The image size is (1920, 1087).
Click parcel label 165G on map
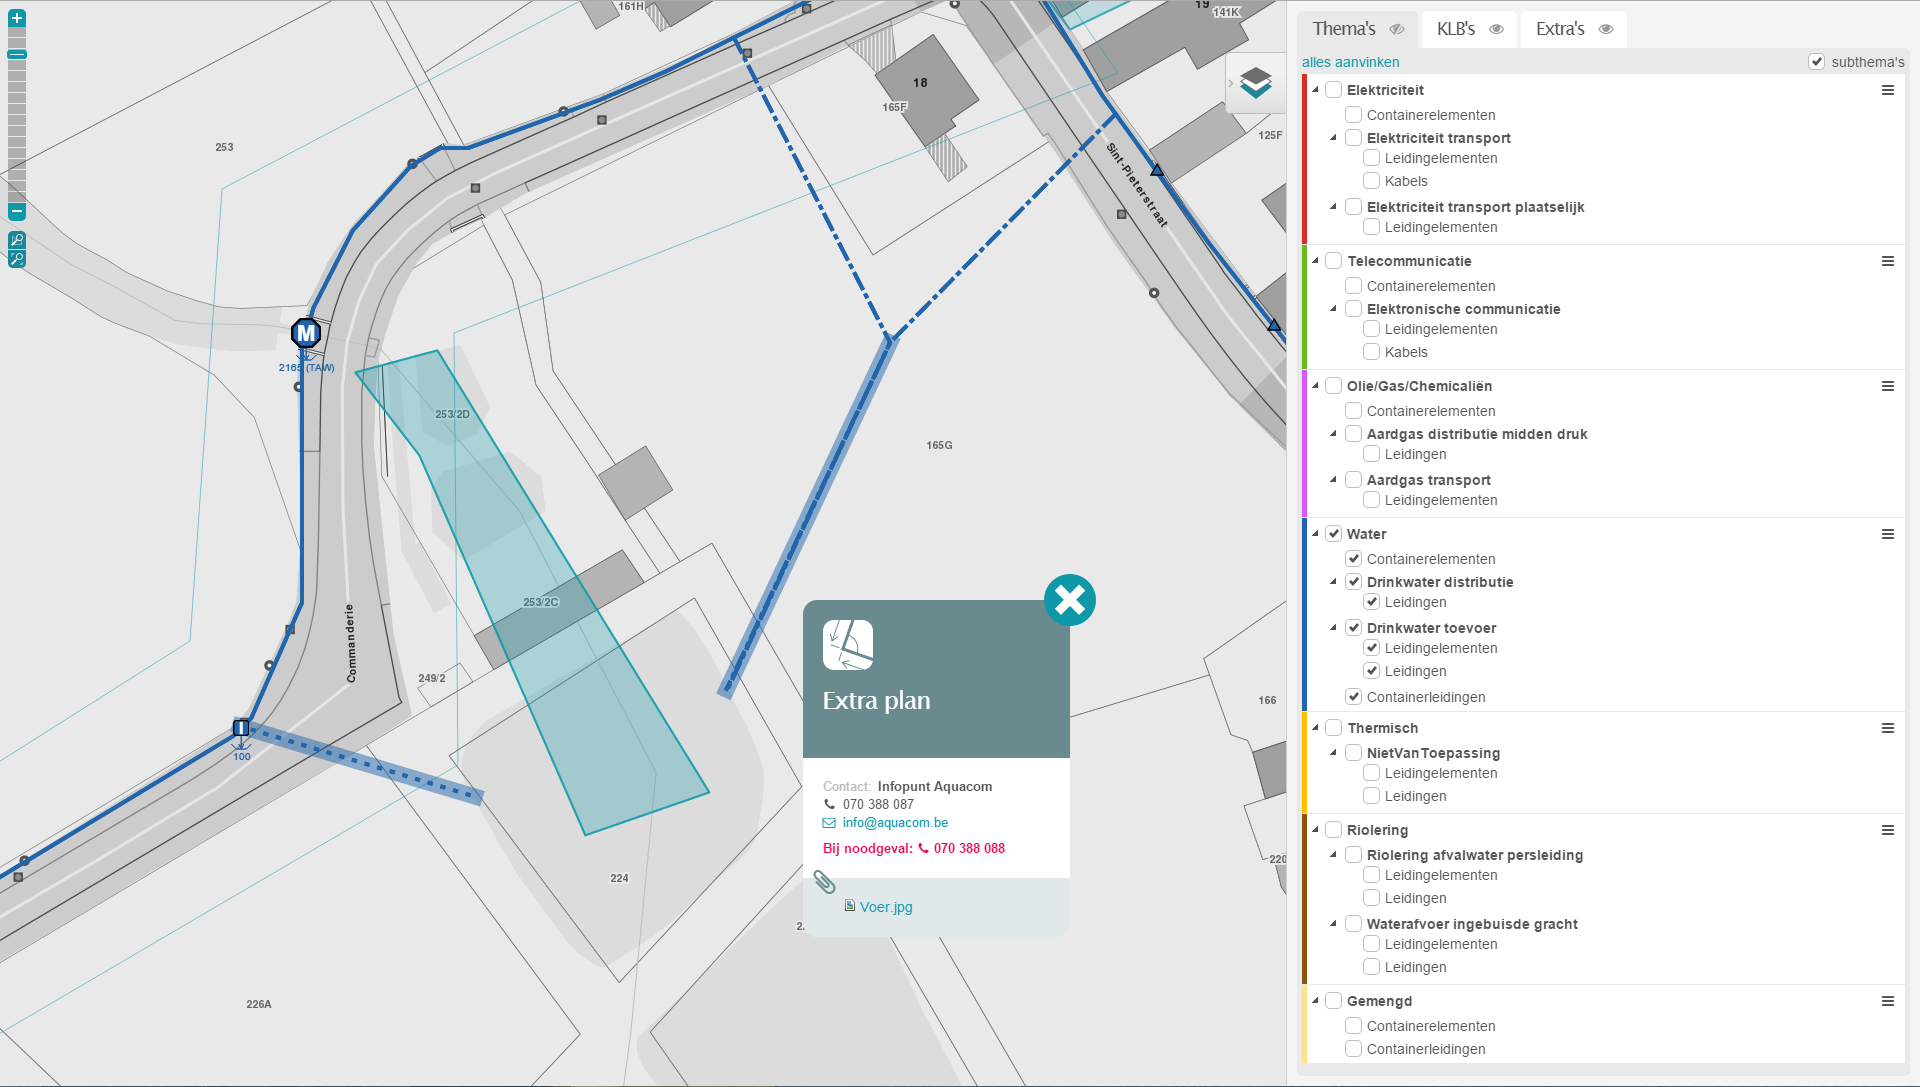(x=939, y=445)
